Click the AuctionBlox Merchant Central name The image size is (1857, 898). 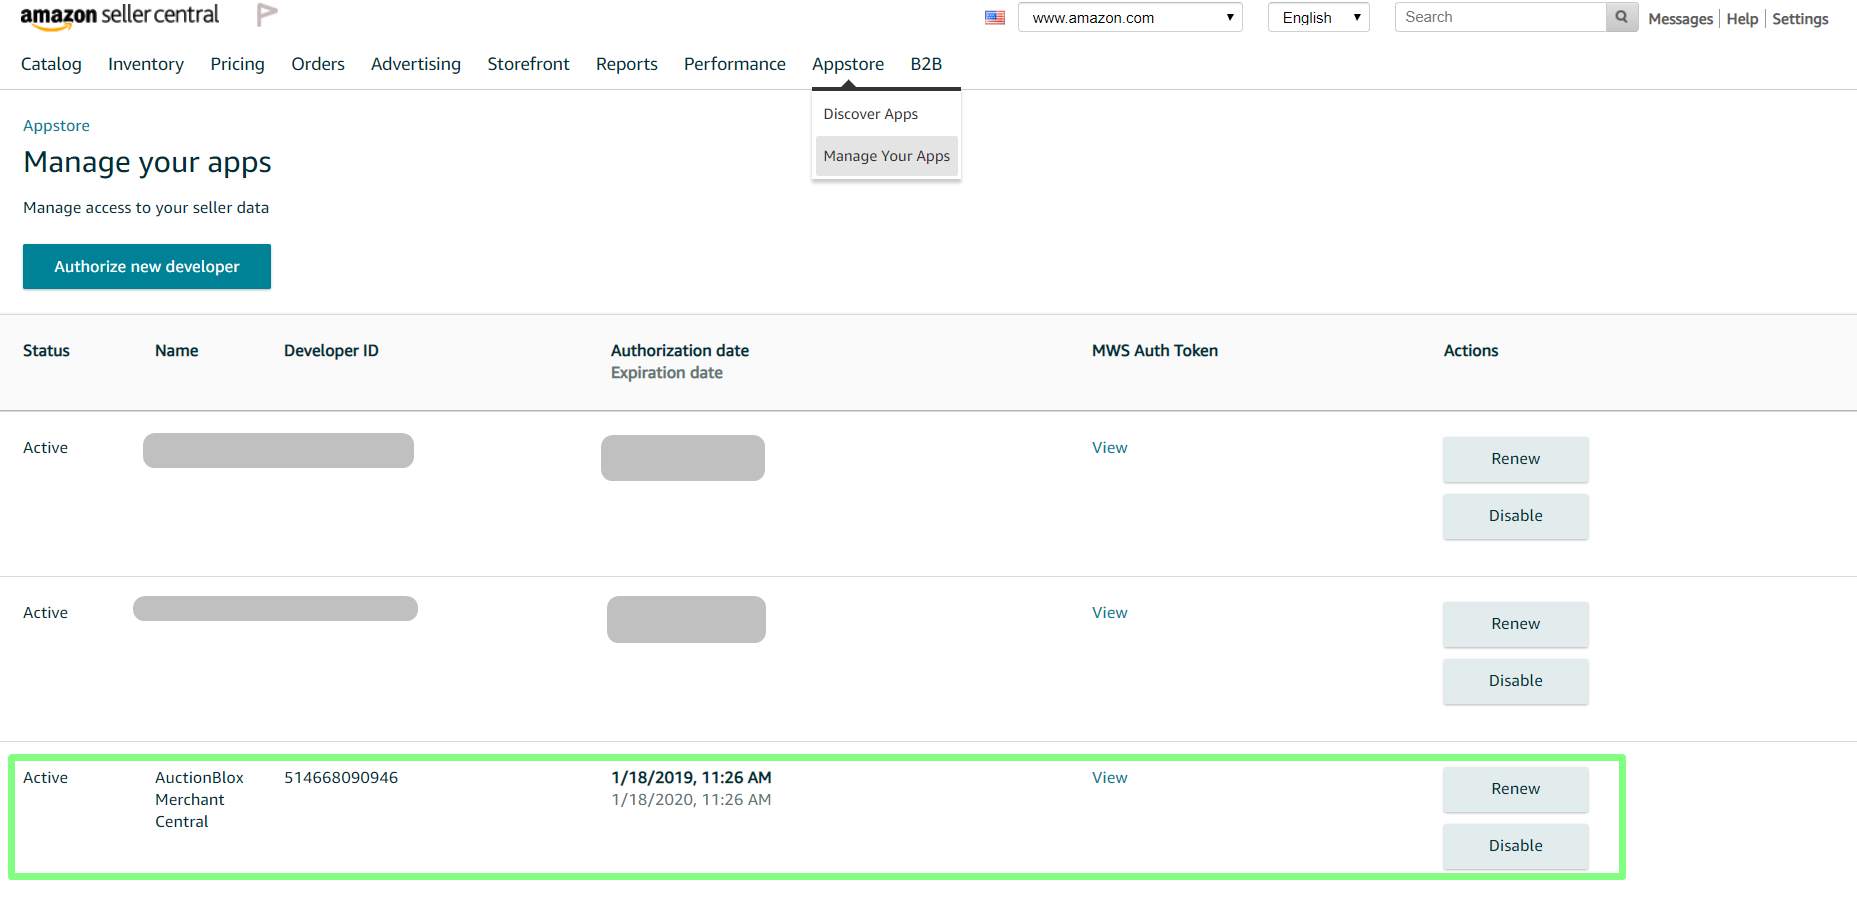point(199,800)
